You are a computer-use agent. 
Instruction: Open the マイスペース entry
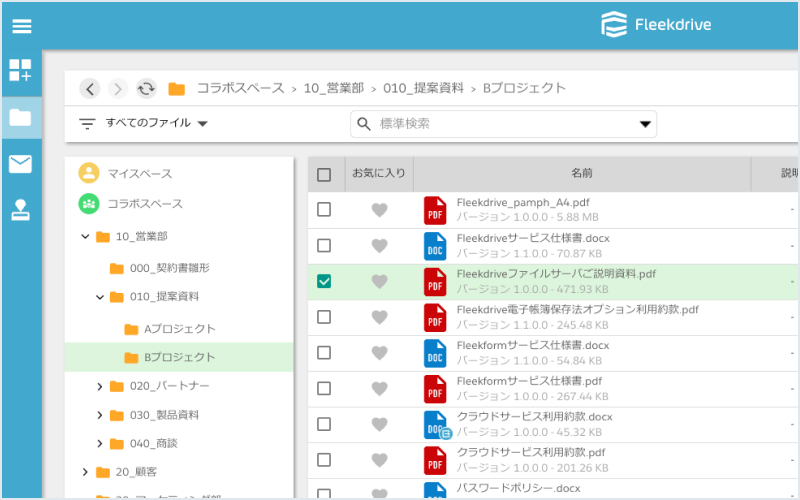click(139, 173)
